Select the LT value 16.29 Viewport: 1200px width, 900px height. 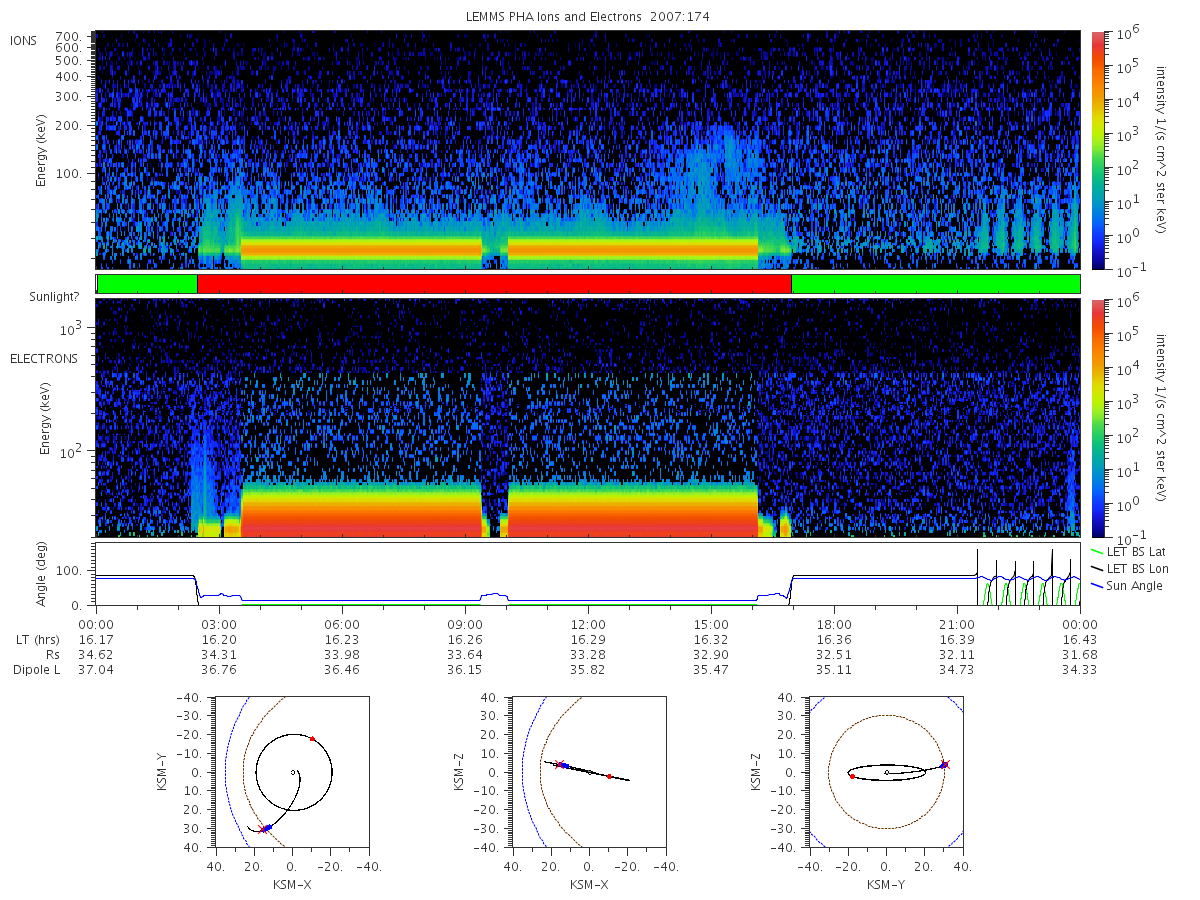coord(588,638)
